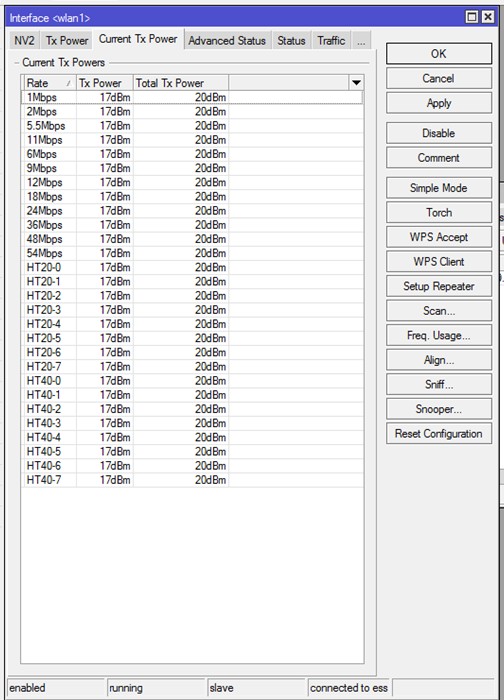Select the 24Mbps rate row
504x700 pixels.
(192, 211)
